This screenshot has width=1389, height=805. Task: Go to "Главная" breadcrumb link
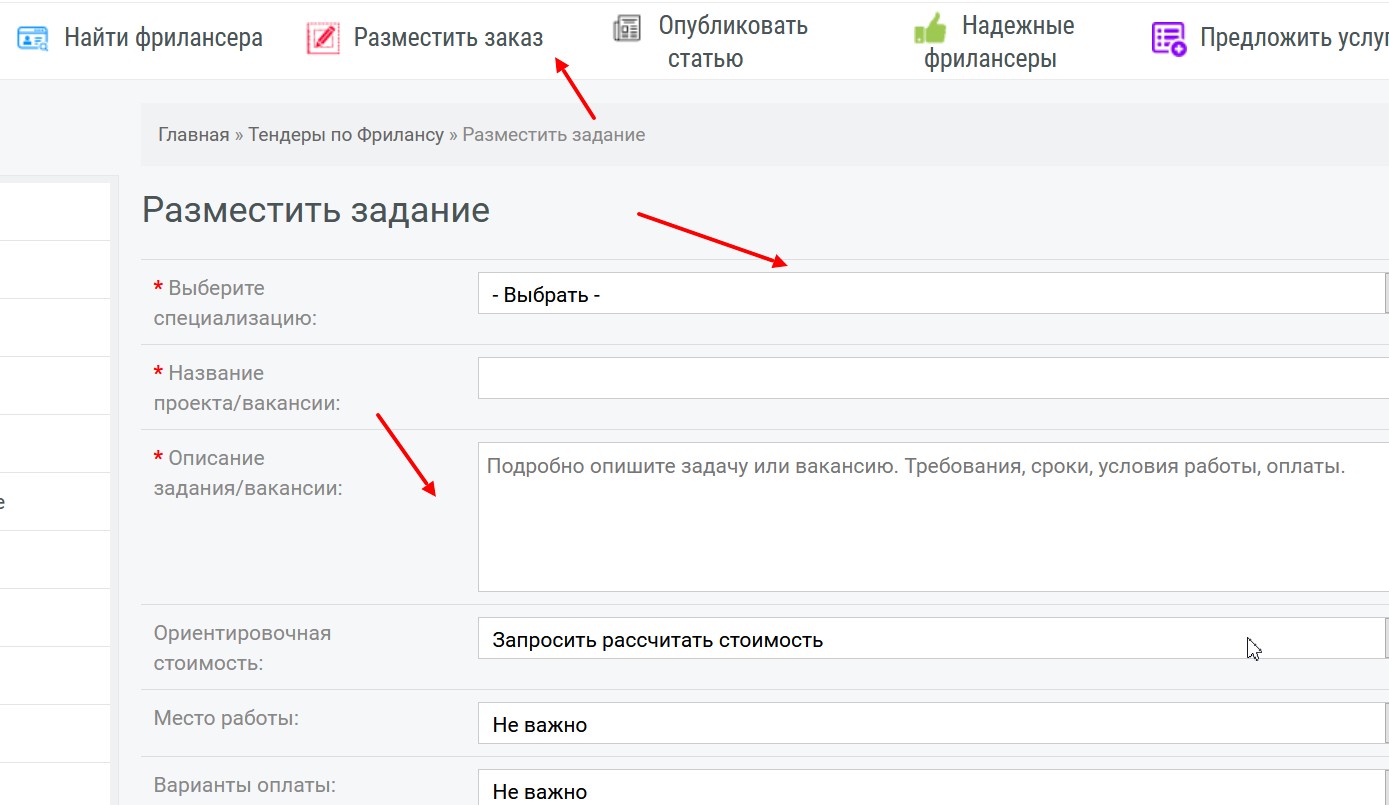[x=194, y=134]
